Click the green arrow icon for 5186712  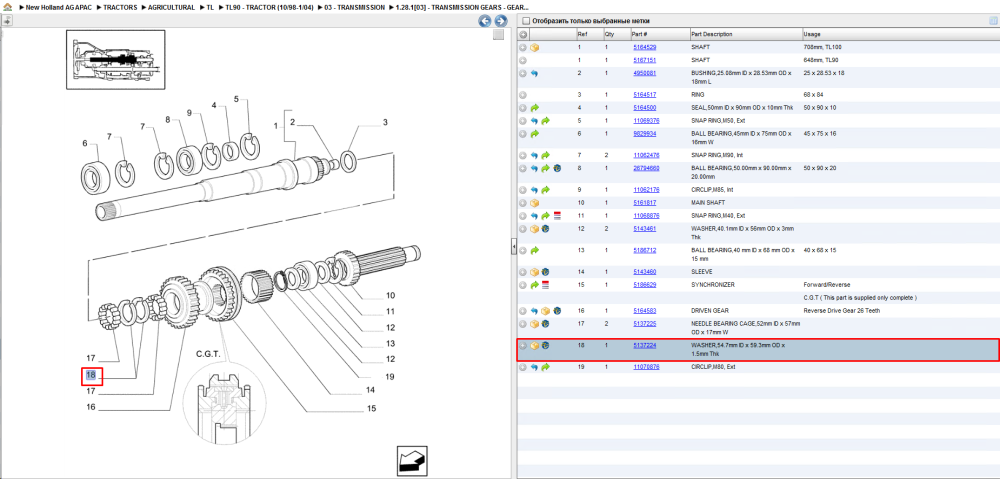coord(534,251)
